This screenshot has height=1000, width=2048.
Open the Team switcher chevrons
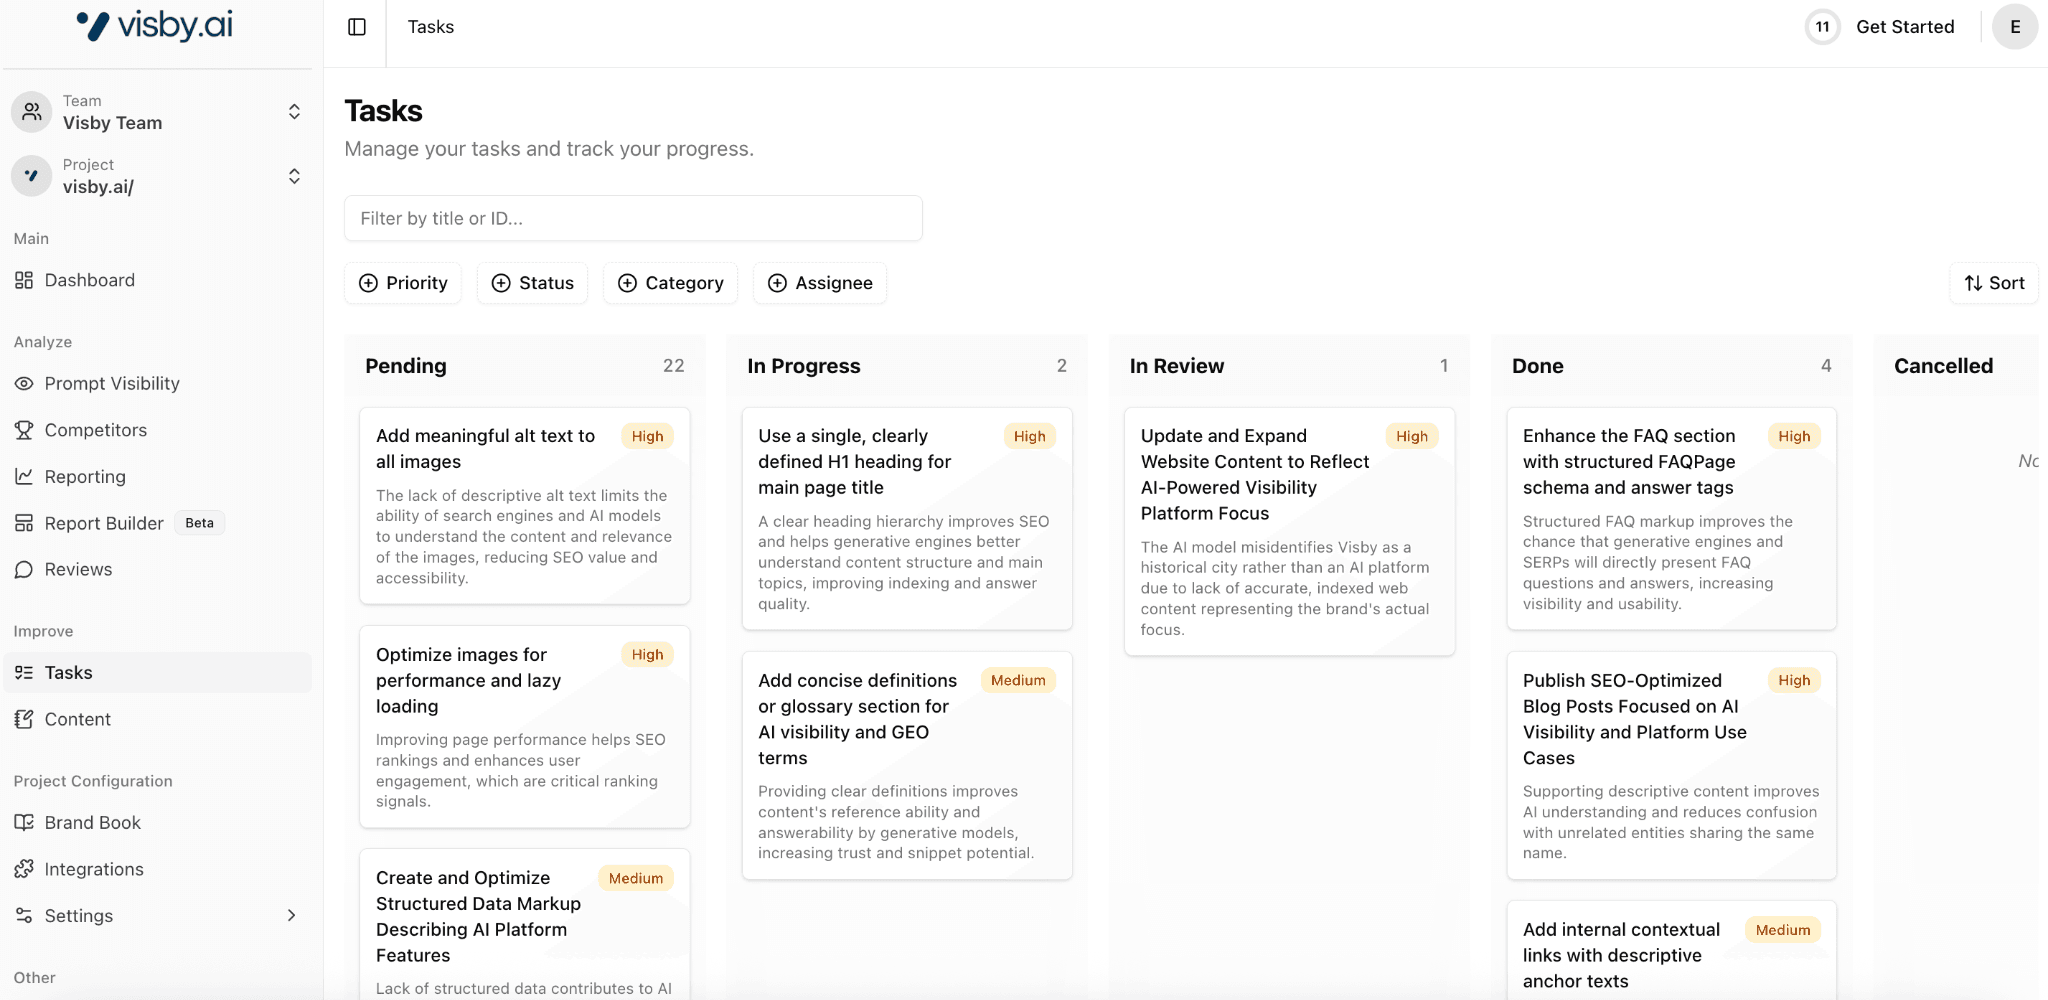point(294,111)
